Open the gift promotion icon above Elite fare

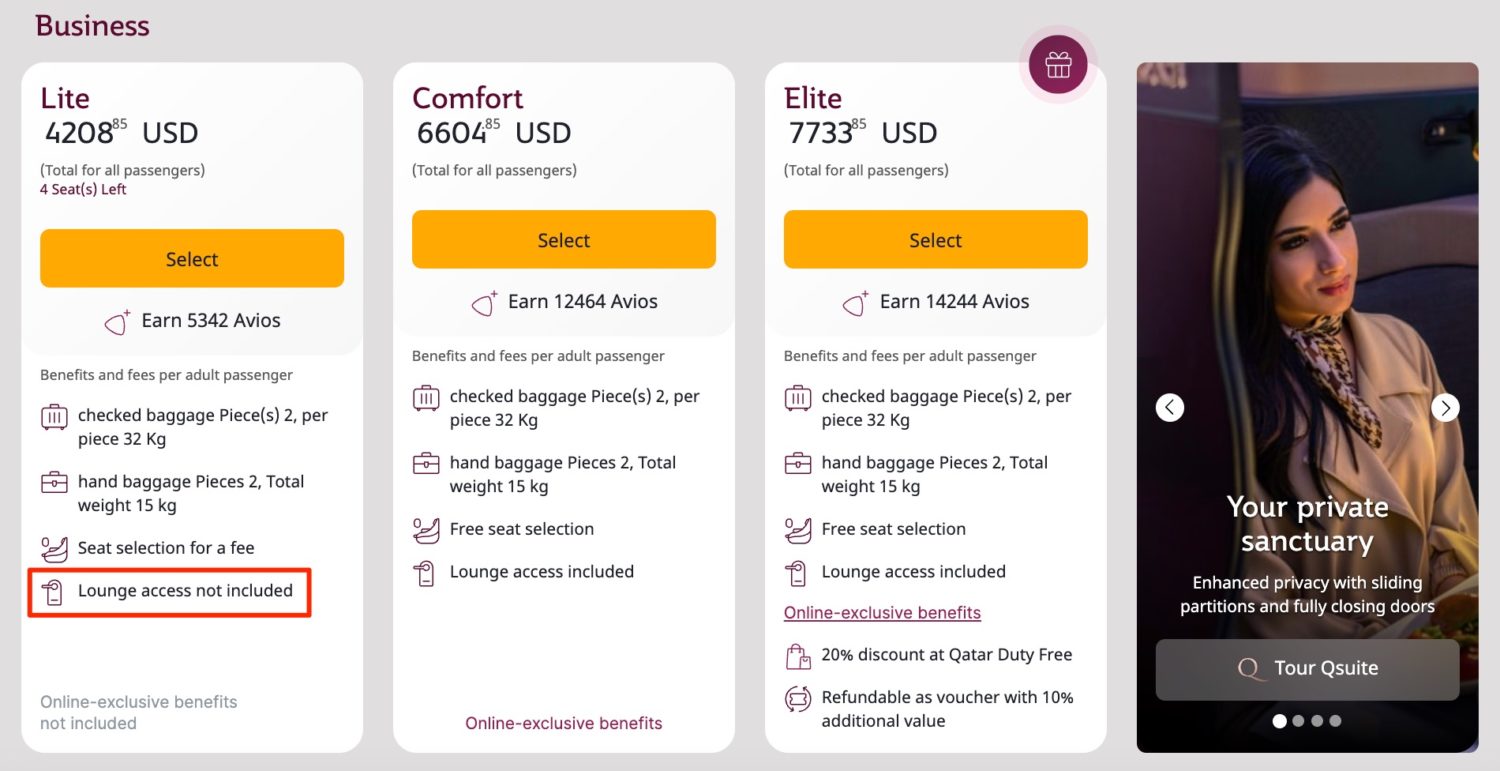[x=1057, y=63]
